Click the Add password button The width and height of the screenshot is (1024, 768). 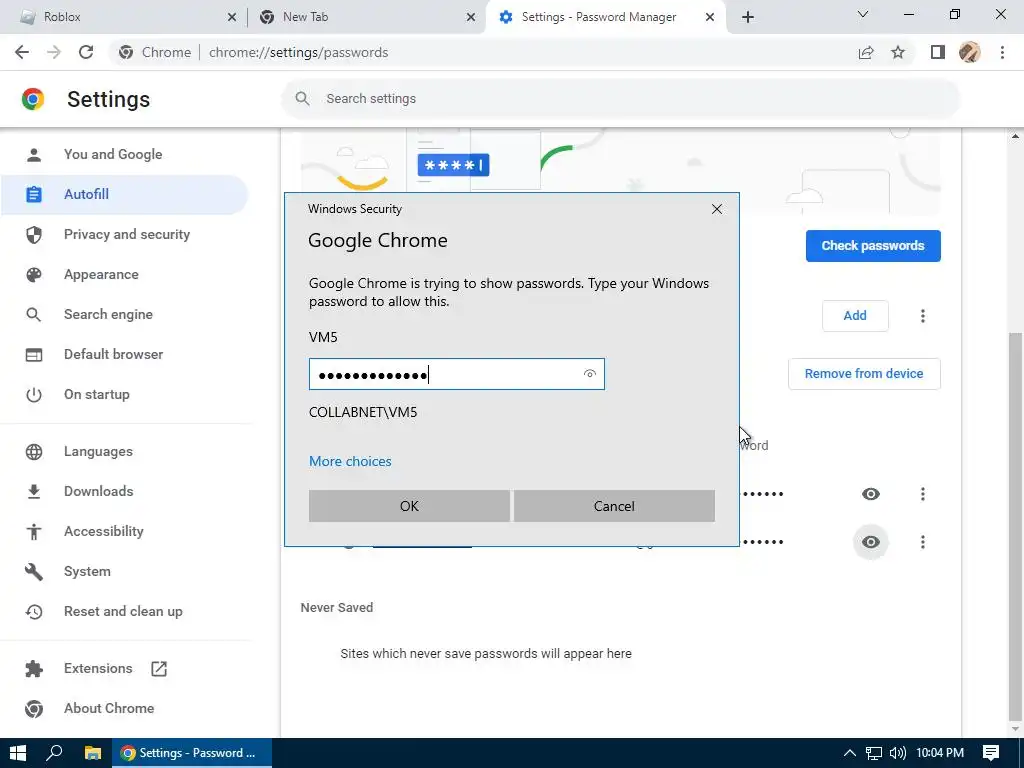point(855,316)
